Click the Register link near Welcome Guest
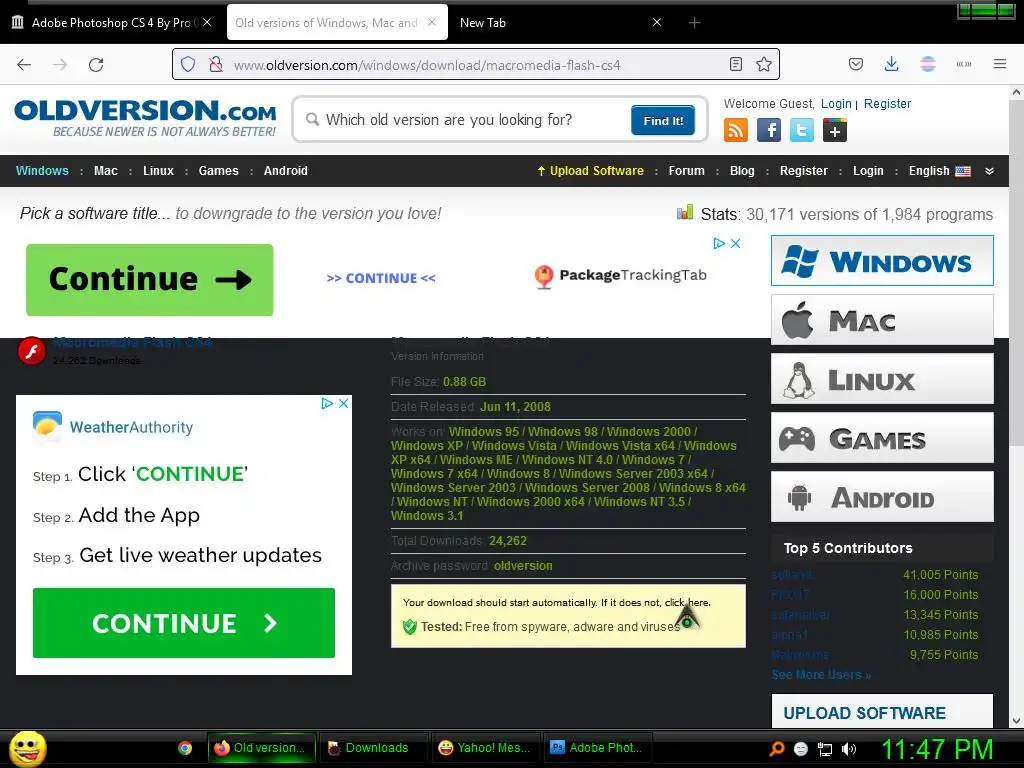This screenshot has height=768, width=1024. (887, 104)
